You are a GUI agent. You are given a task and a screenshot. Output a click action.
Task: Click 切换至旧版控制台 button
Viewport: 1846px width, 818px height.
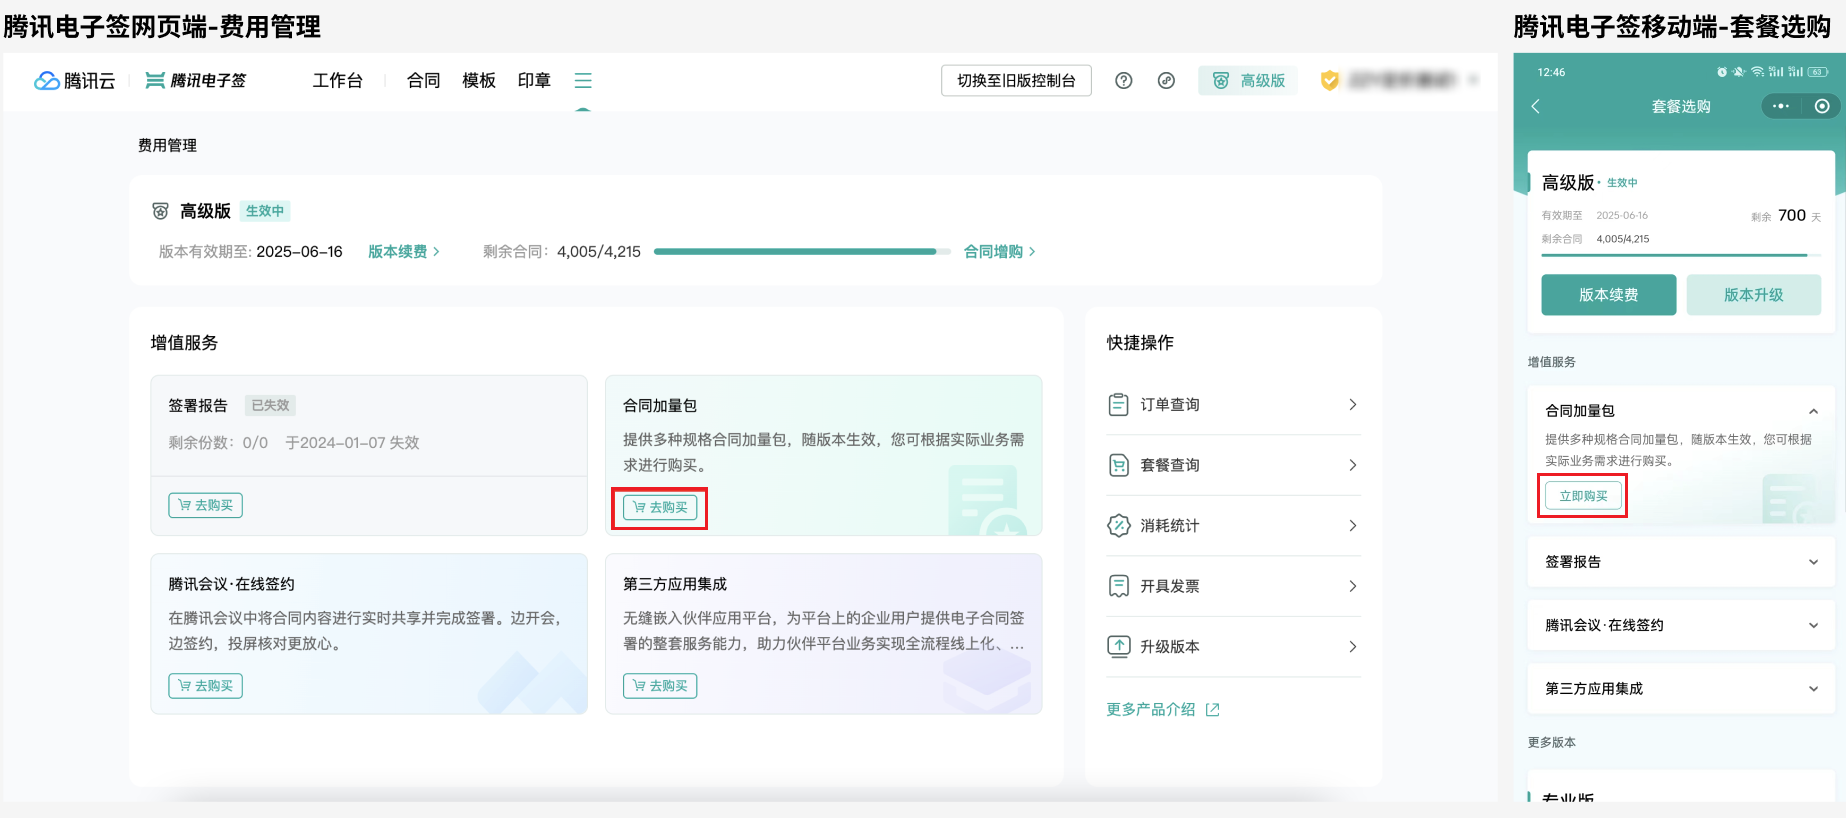coord(1016,81)
